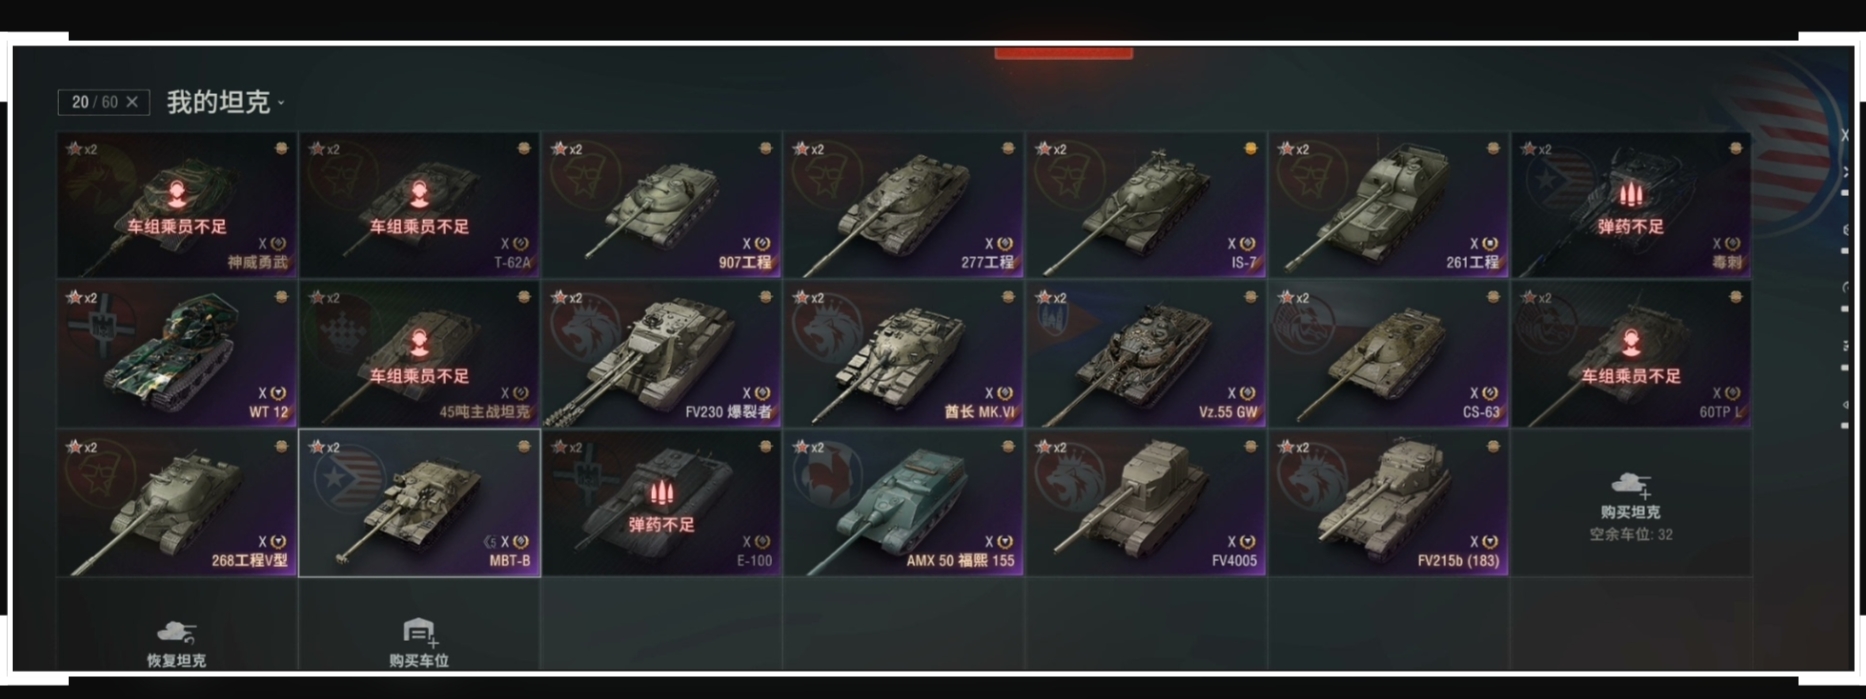
Task: Click the crew-shortage icon on 60TP
Action: [x=1630, y=344]
